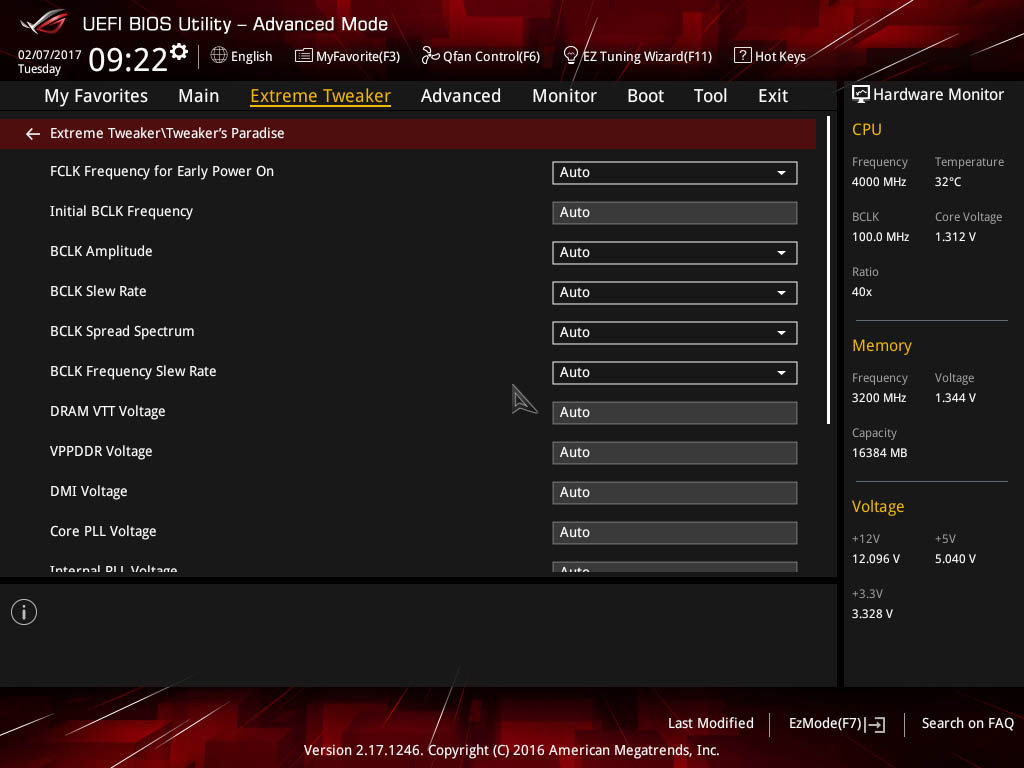Click +5V reading 5.040 V
The image size is (1024, 768).
[955, 559]
